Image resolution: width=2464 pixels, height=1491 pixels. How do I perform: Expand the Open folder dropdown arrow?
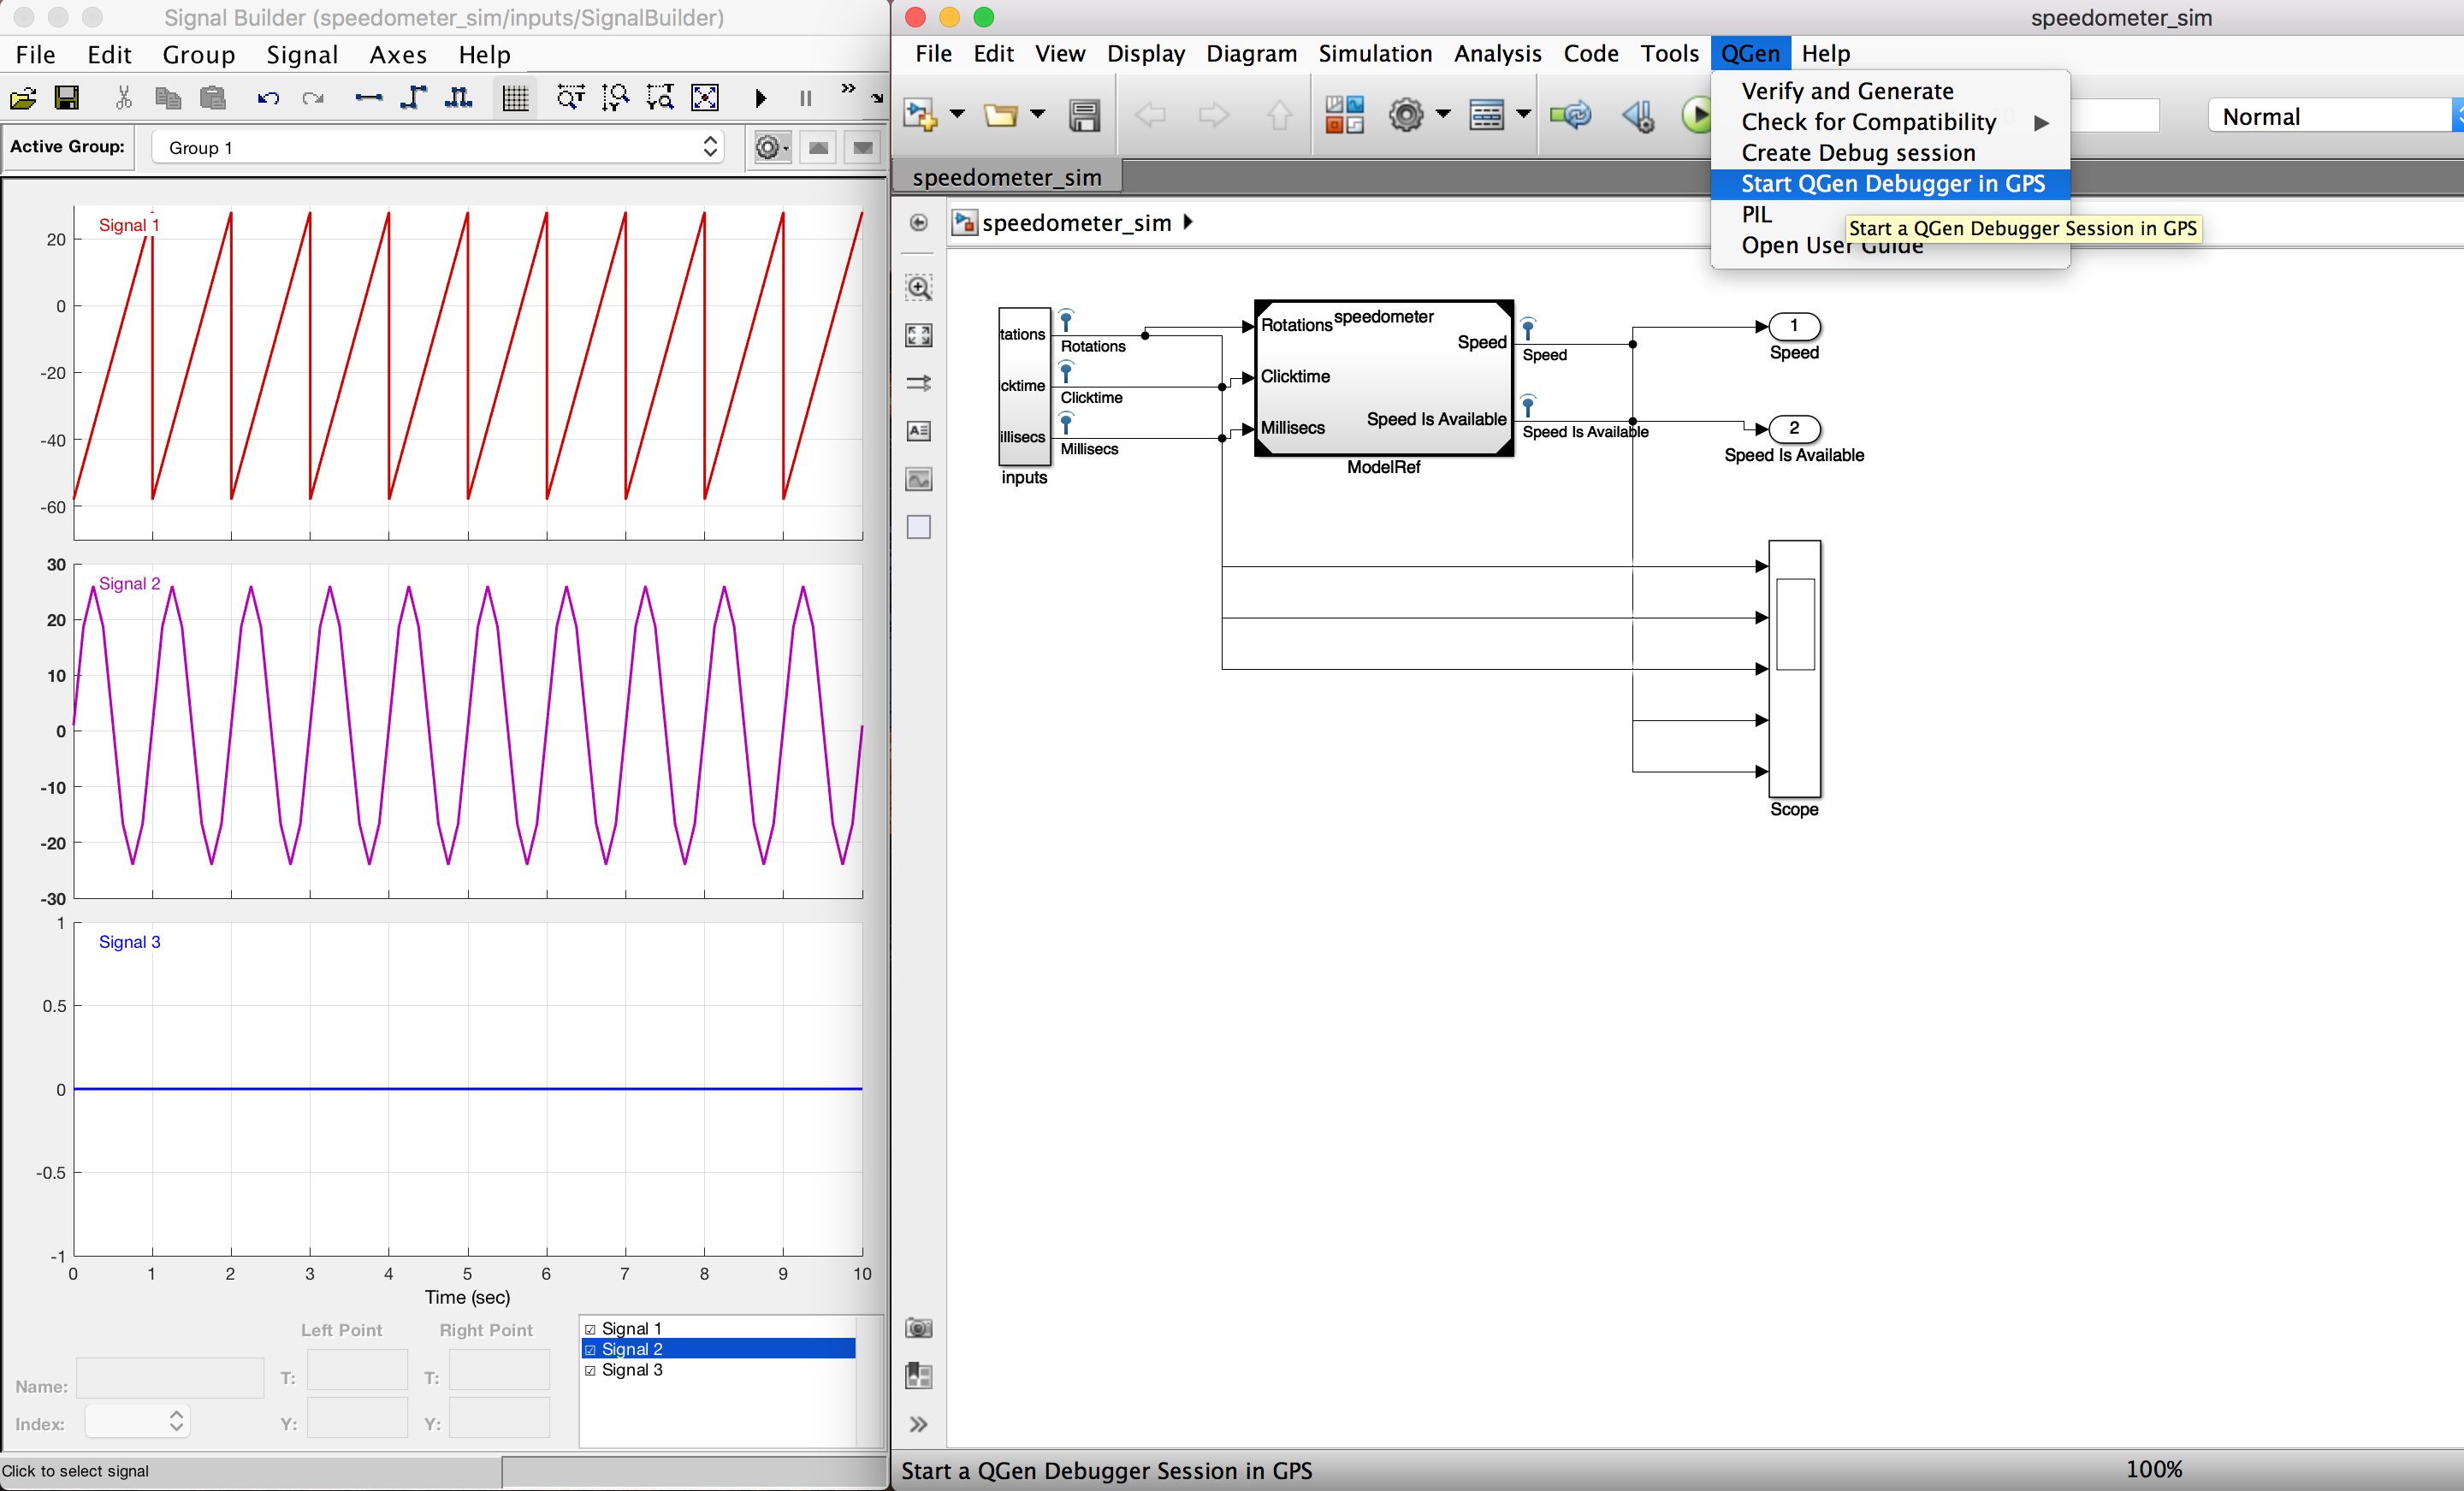pos(1038,115)
